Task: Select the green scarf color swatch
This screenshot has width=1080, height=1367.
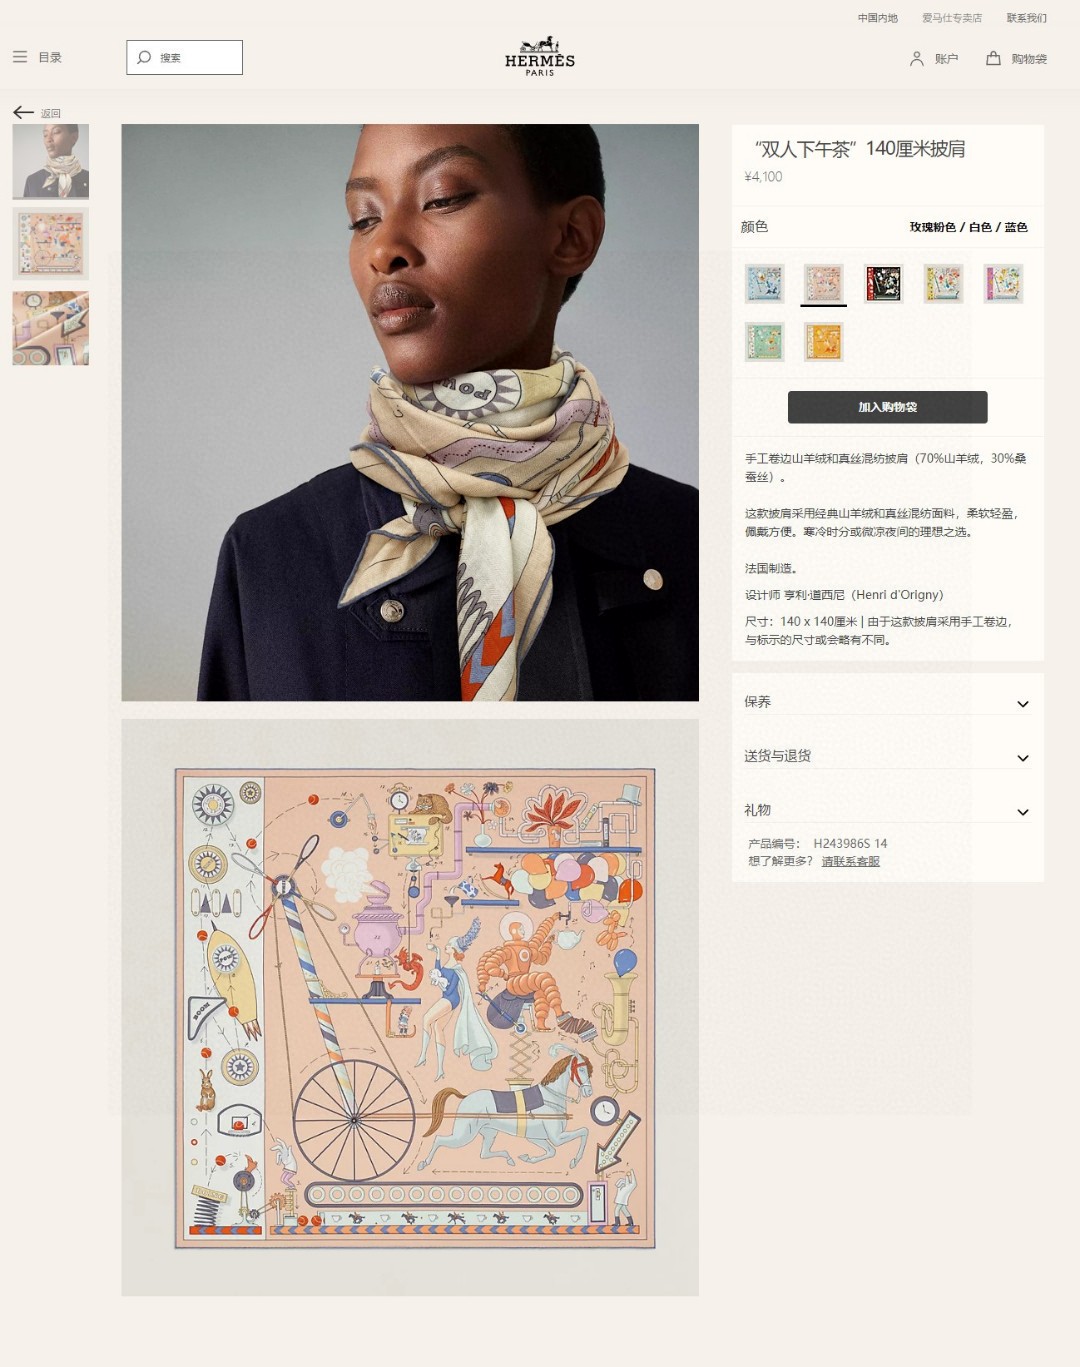Action: [x=764, y=342]
